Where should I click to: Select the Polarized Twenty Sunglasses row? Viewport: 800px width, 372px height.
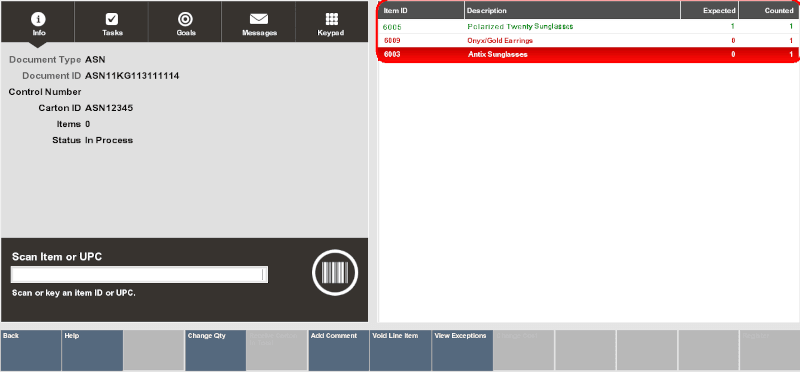coord(589,27)
